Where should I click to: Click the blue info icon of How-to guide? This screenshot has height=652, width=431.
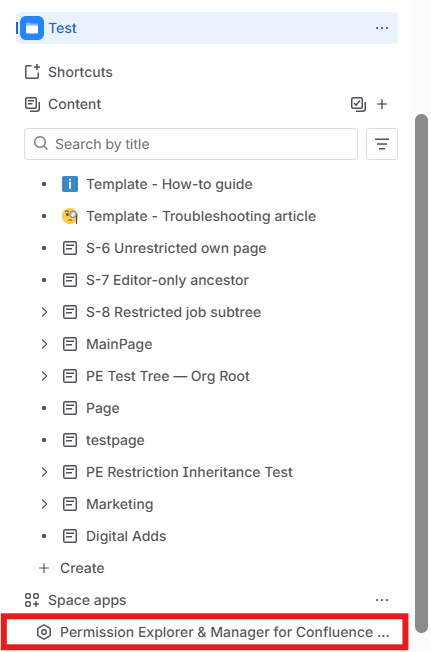pos(70,184)
